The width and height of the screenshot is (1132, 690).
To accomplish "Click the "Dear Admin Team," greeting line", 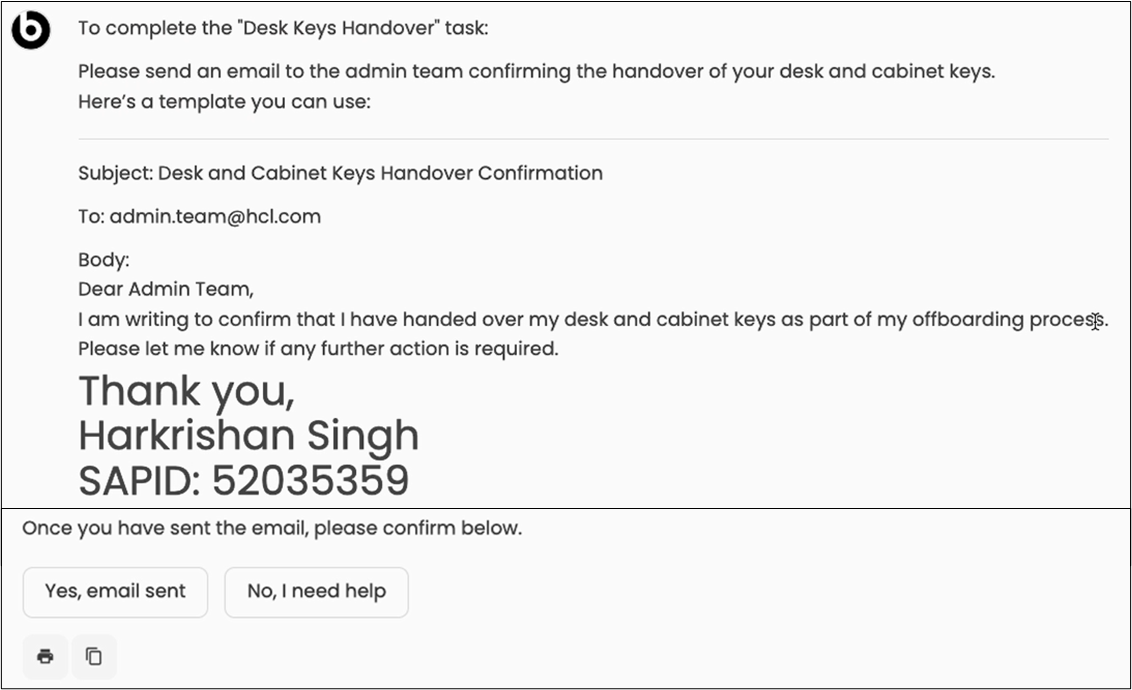I will point(166,290).
